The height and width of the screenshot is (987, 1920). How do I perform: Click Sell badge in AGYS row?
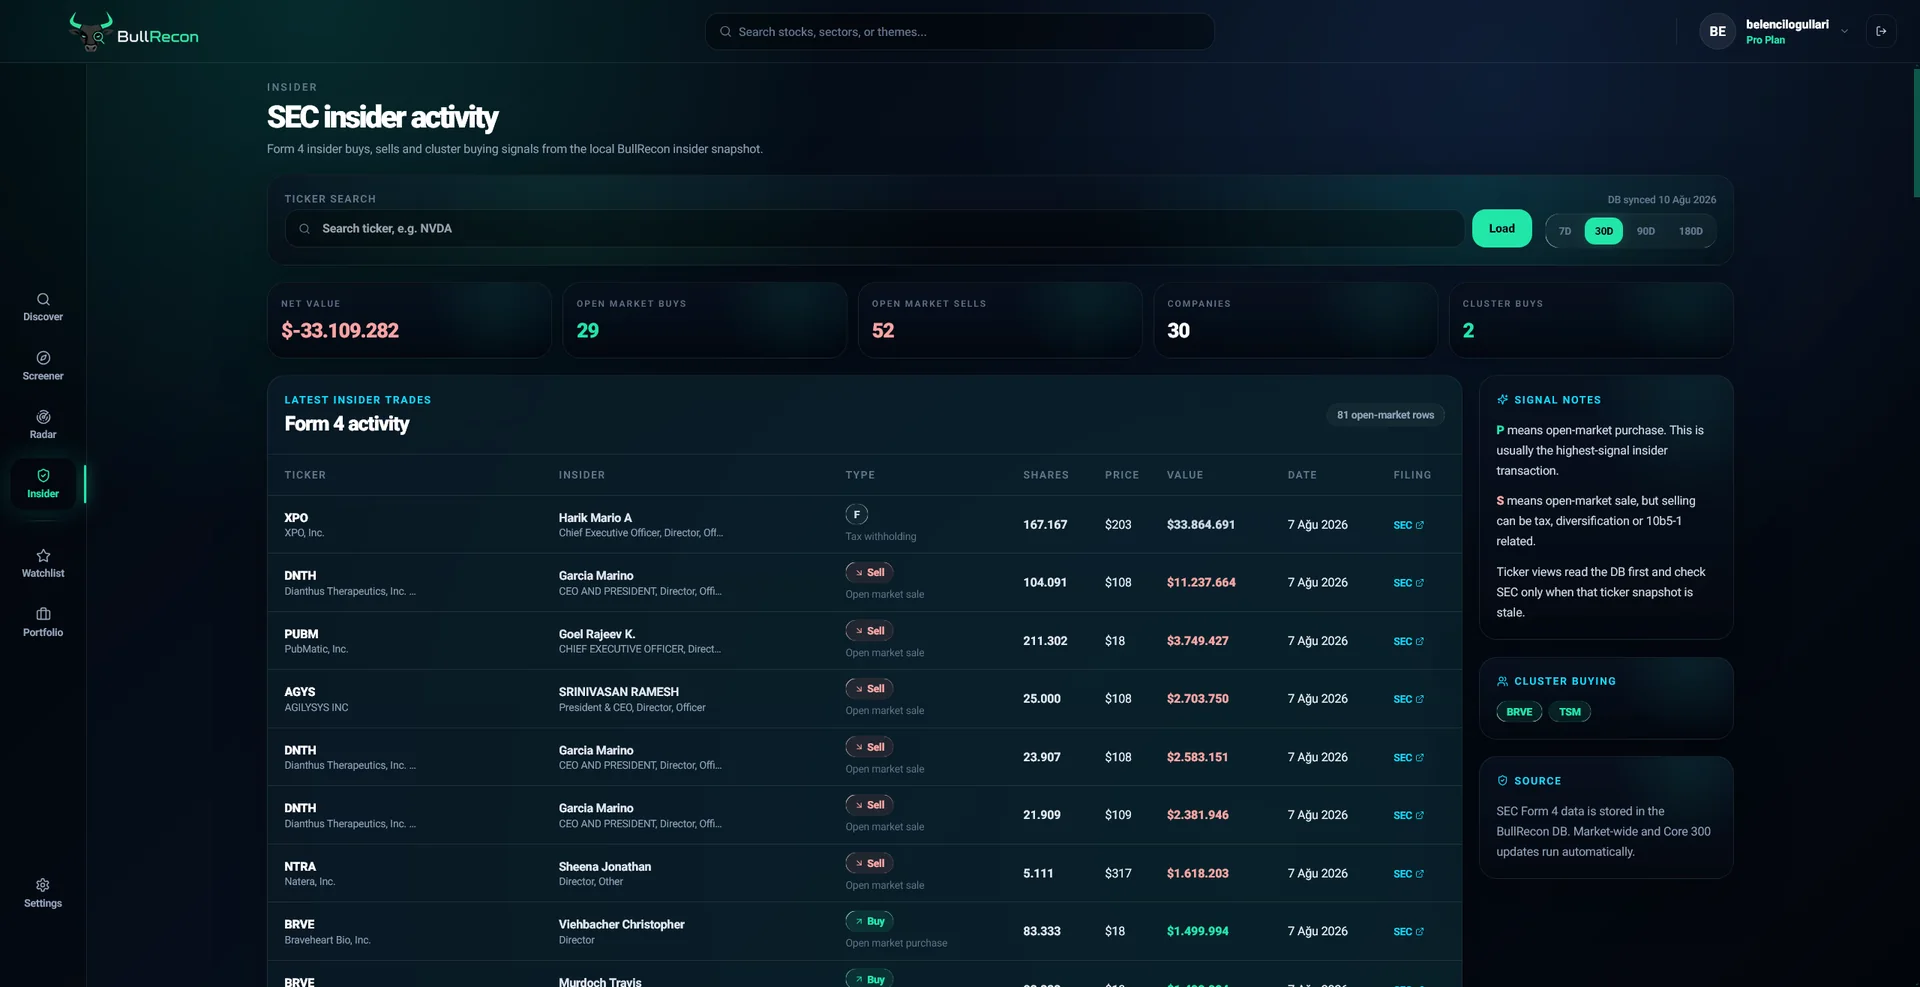pos(869,689)
